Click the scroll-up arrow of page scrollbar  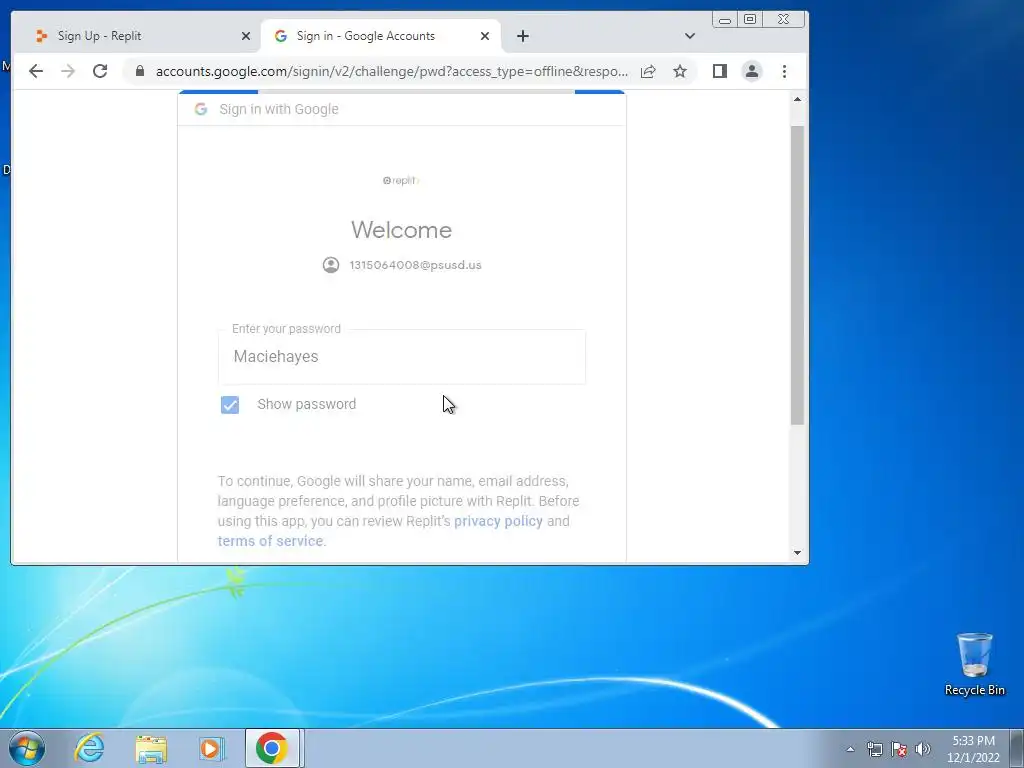797,99
